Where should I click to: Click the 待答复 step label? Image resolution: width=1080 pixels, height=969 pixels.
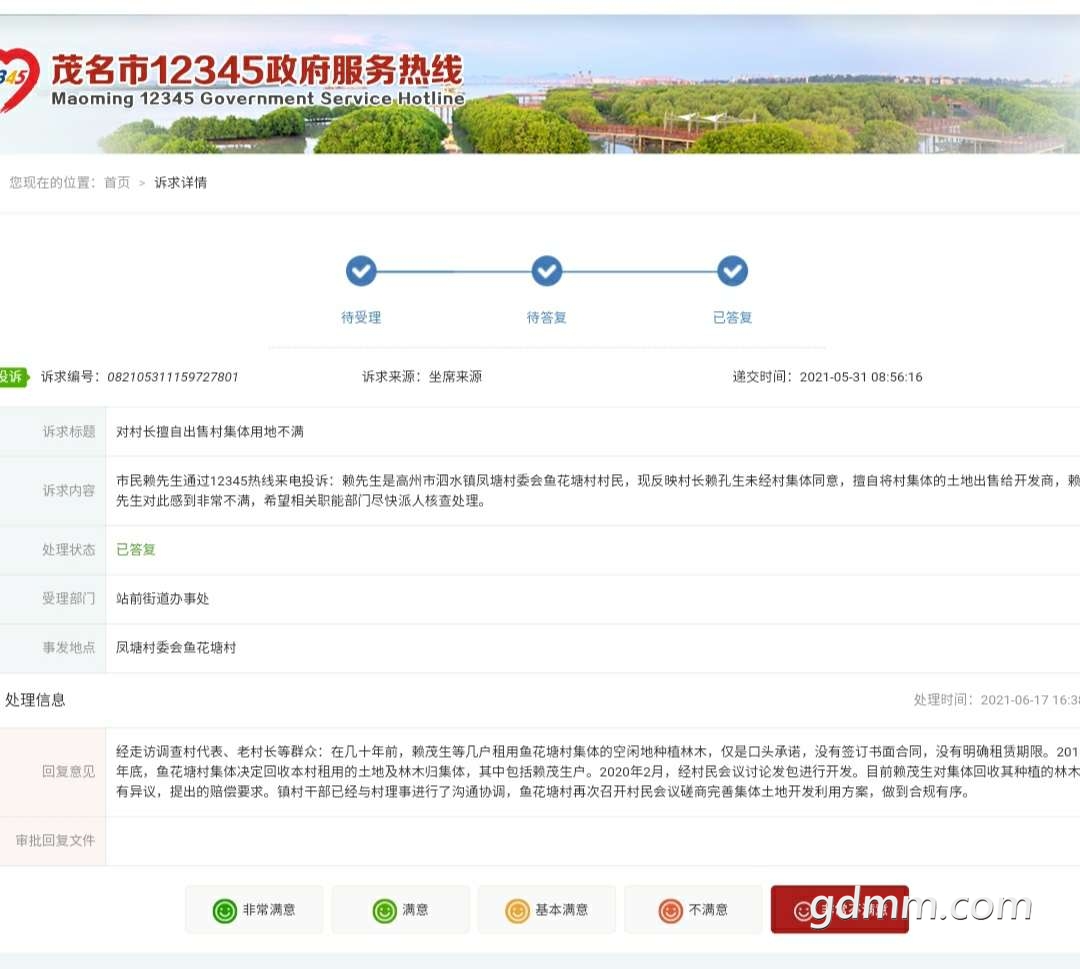(x=547, y=317)
